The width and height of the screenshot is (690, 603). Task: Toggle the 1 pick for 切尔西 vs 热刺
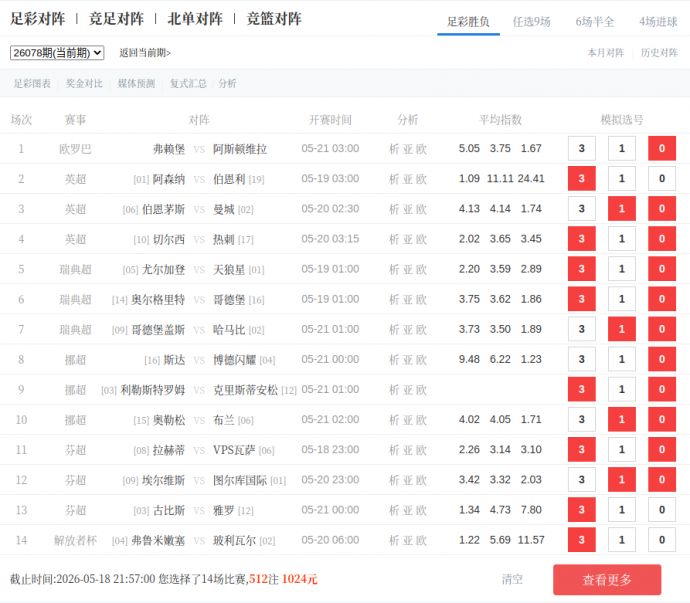[x=621, y=239]
